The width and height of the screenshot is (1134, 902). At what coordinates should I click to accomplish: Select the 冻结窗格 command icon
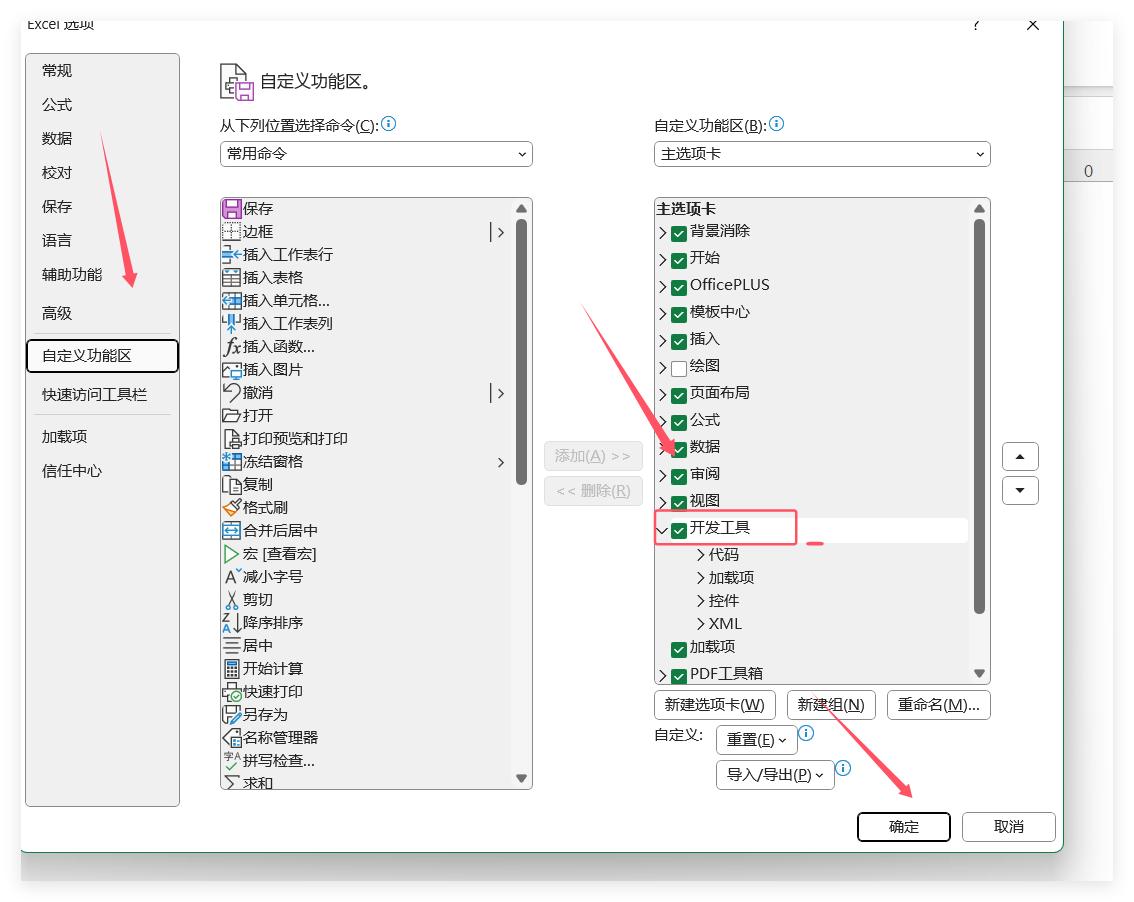231,462
